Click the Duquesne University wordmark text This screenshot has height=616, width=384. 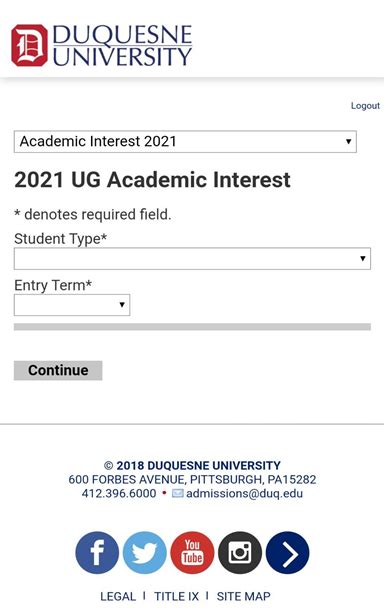[122, 45]
